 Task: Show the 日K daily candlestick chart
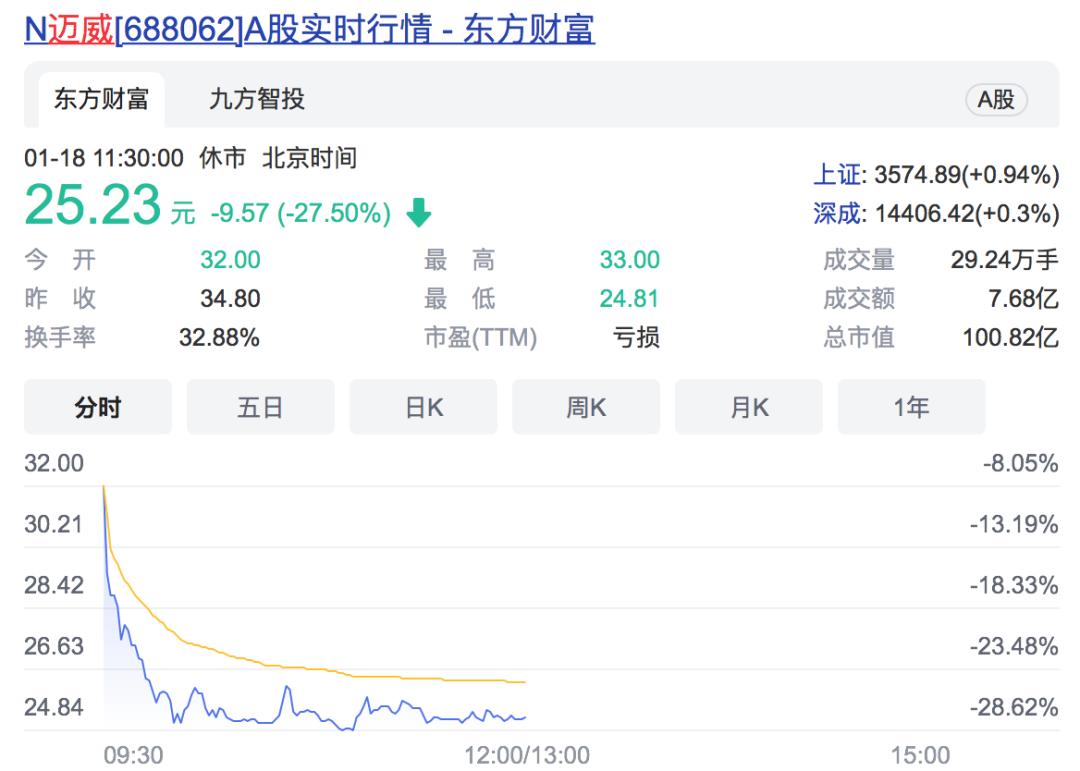[x=423, y=407]
